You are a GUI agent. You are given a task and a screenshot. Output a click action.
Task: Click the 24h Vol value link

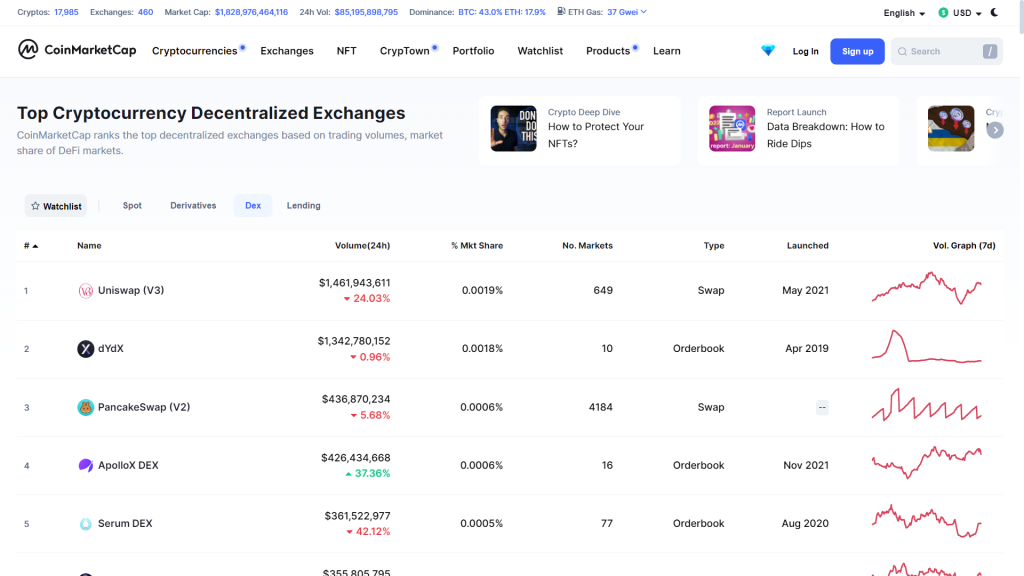coord(366,12)
